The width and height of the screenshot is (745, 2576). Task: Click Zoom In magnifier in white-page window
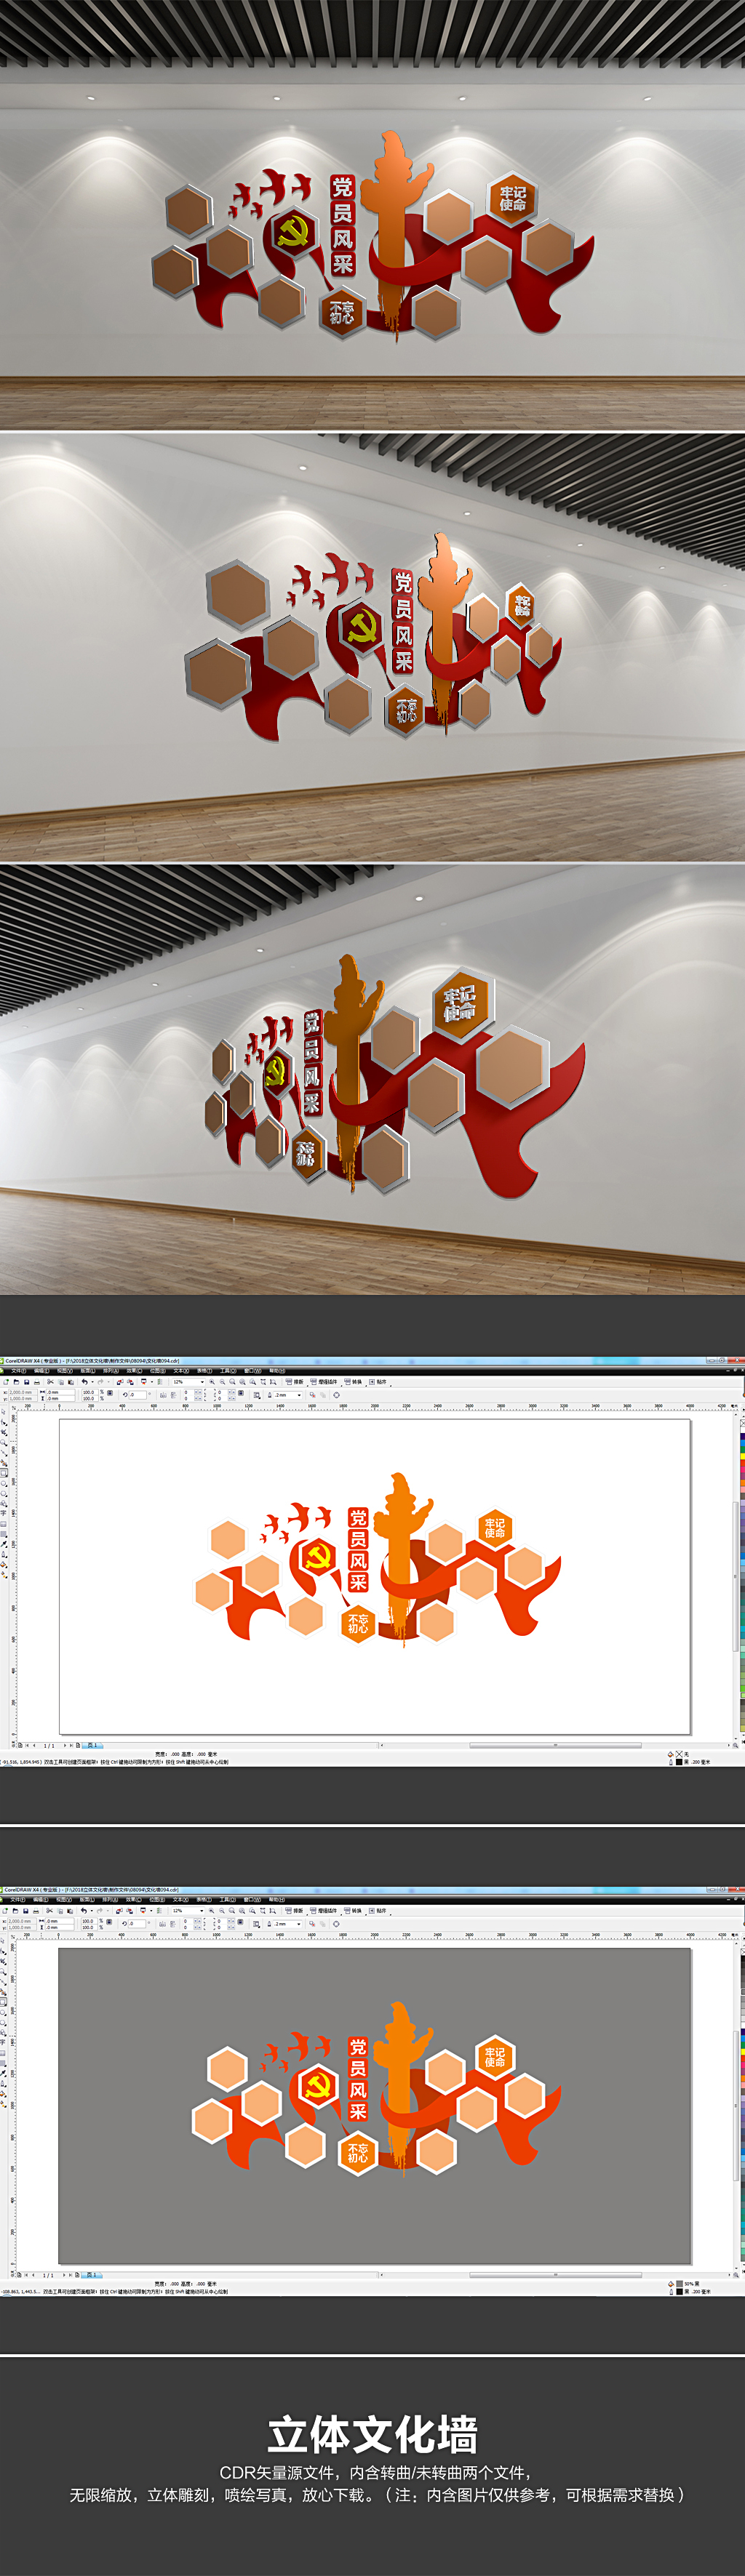tap(212, 1381)
